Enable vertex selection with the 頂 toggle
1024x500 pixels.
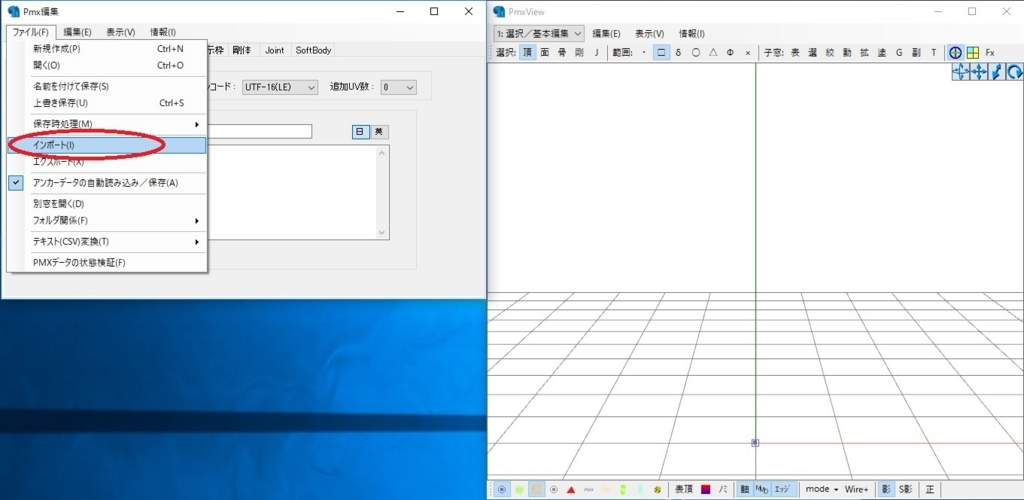click(x=527, y=53)
